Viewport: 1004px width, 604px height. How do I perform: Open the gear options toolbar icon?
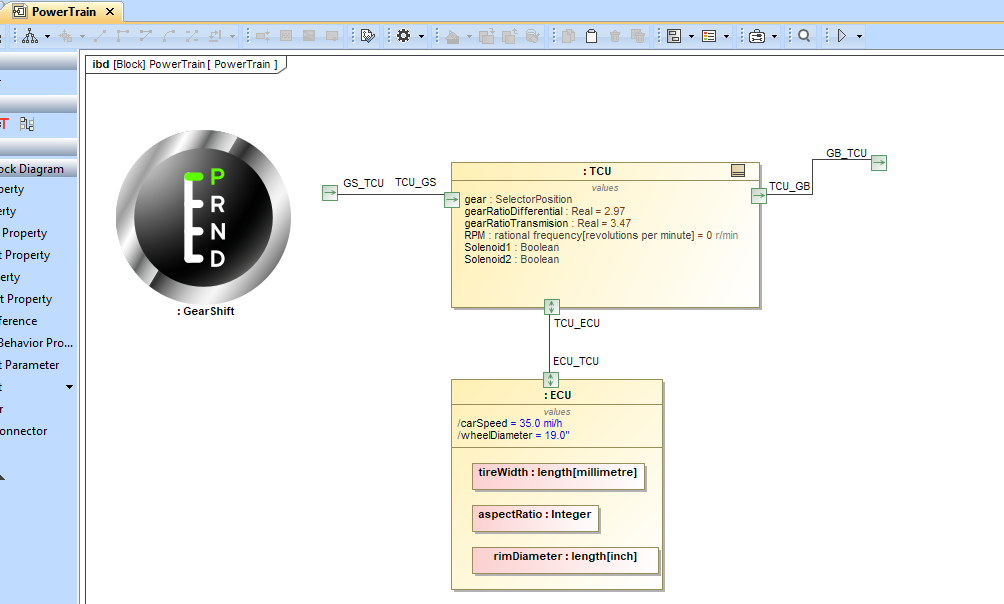tap(403, 36)
